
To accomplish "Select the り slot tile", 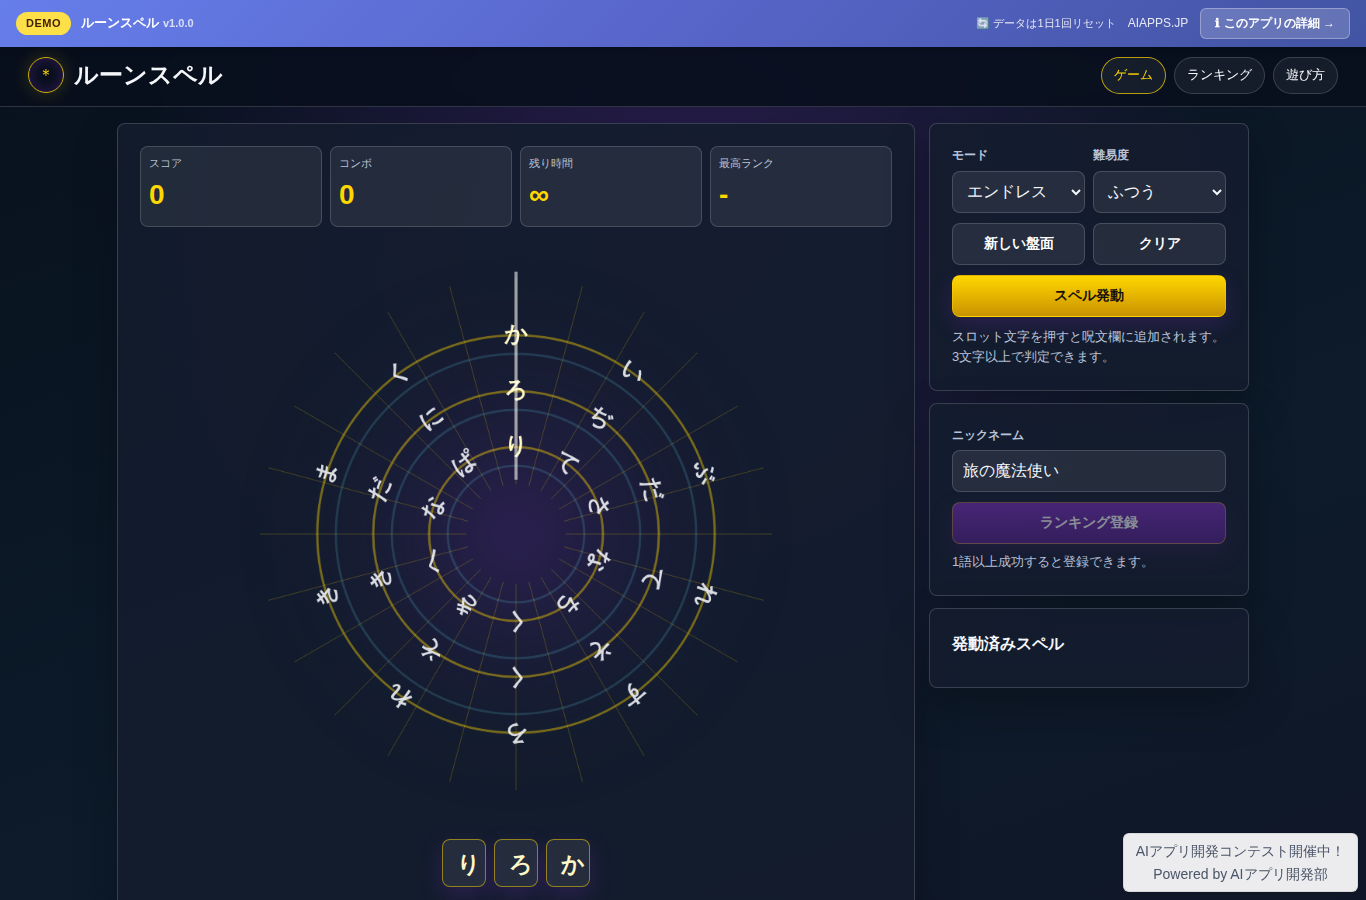I will 464,863.
